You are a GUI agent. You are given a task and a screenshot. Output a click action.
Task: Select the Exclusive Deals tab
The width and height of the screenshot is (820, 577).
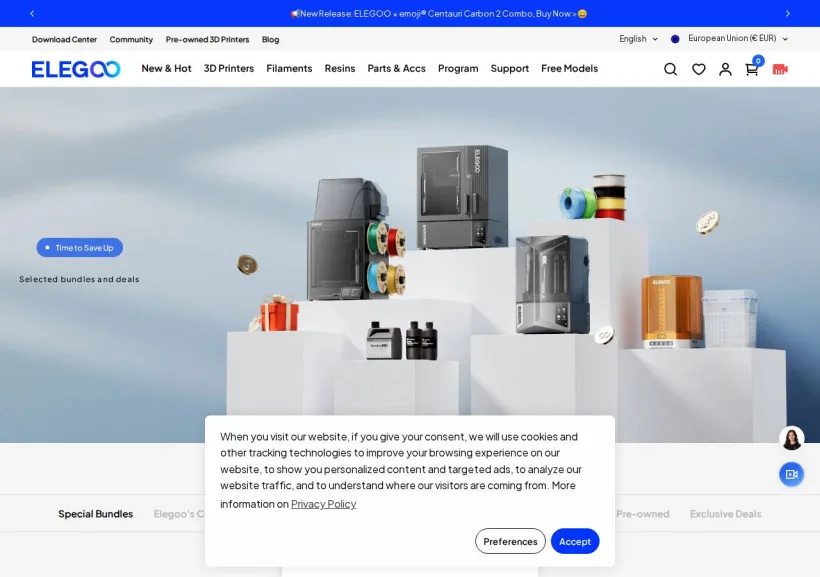pos(725,514)
